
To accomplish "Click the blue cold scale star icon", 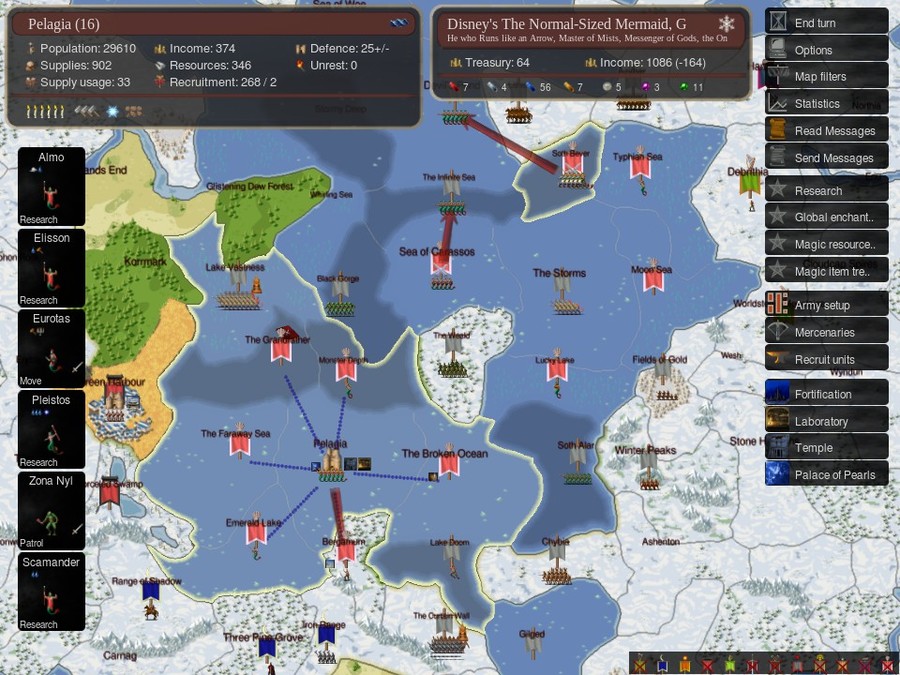I will [112, 111].
